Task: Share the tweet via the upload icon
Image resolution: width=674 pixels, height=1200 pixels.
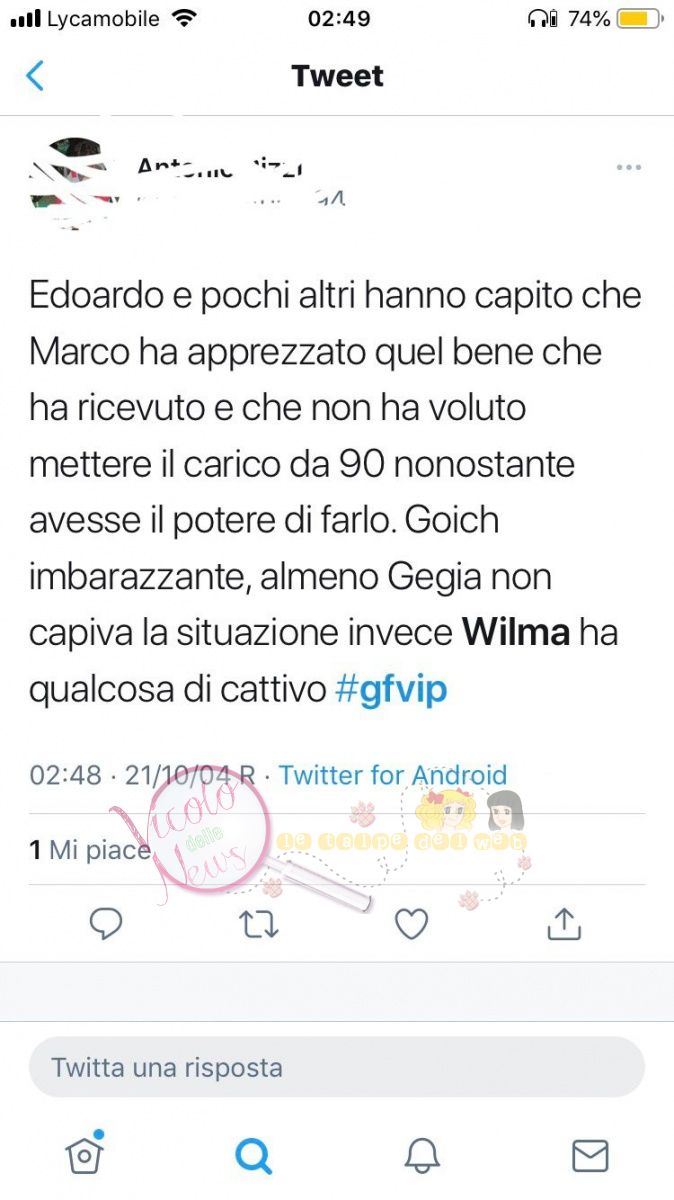Action: coord(564,923)
